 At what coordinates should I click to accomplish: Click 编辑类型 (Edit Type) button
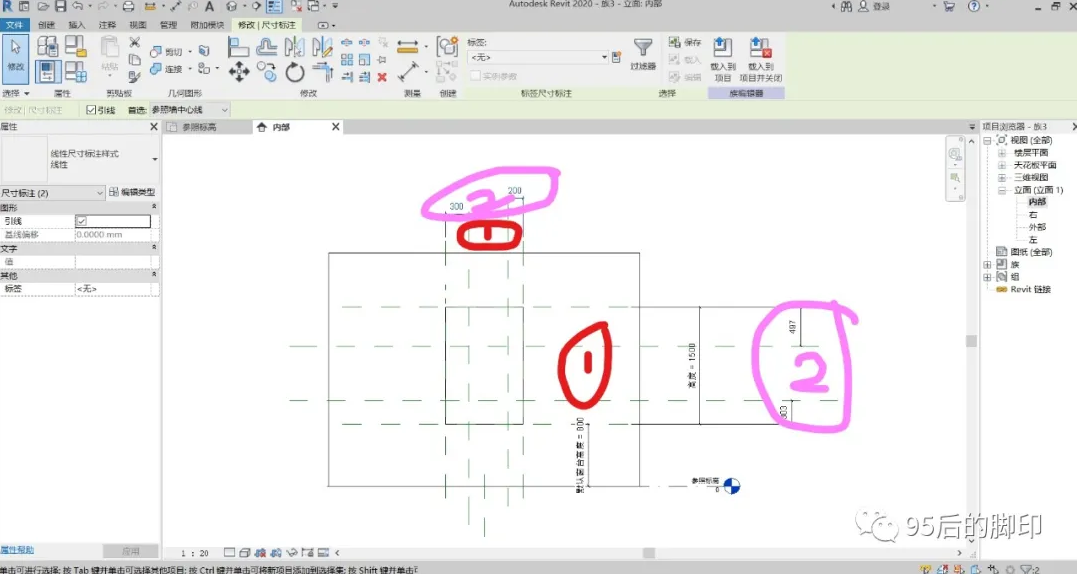[132, 192]
